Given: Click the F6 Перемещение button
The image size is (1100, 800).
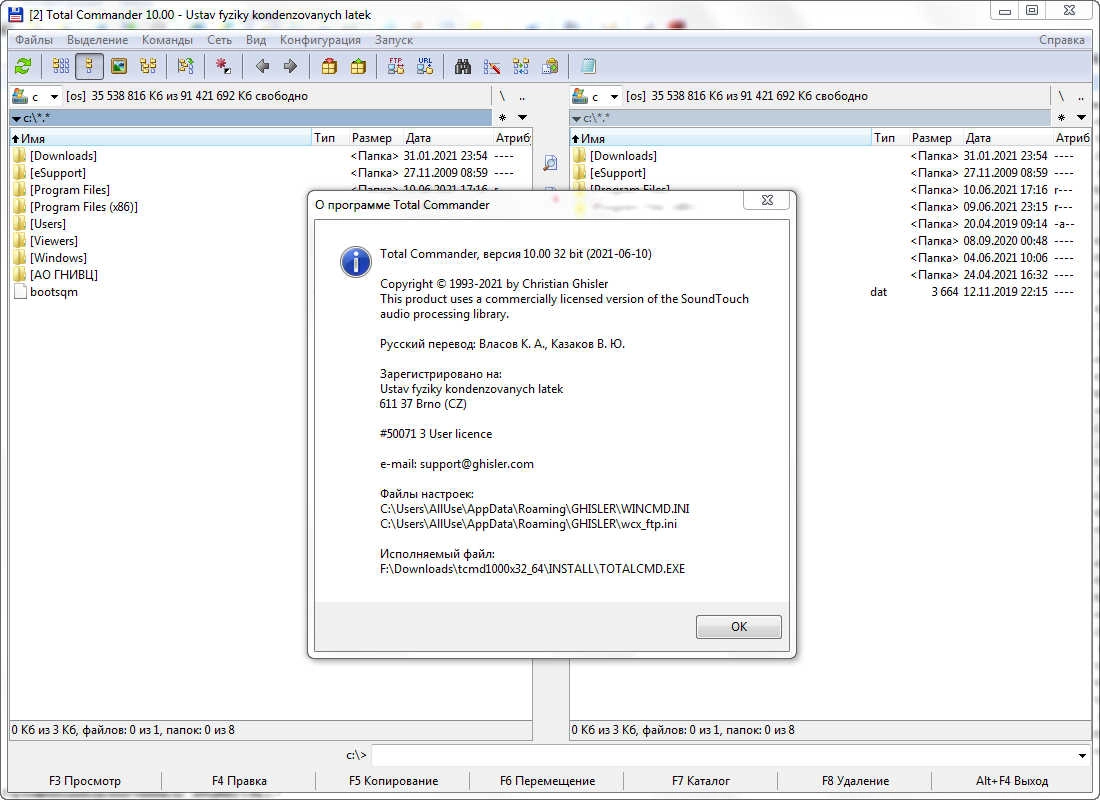Looking at the screenshot, I should [x=547, y=781].
